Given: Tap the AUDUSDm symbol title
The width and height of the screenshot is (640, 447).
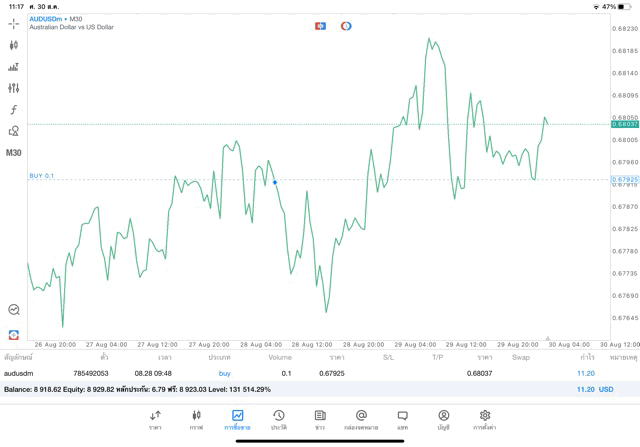Looking at the screenshot, I should click(48, 19).
